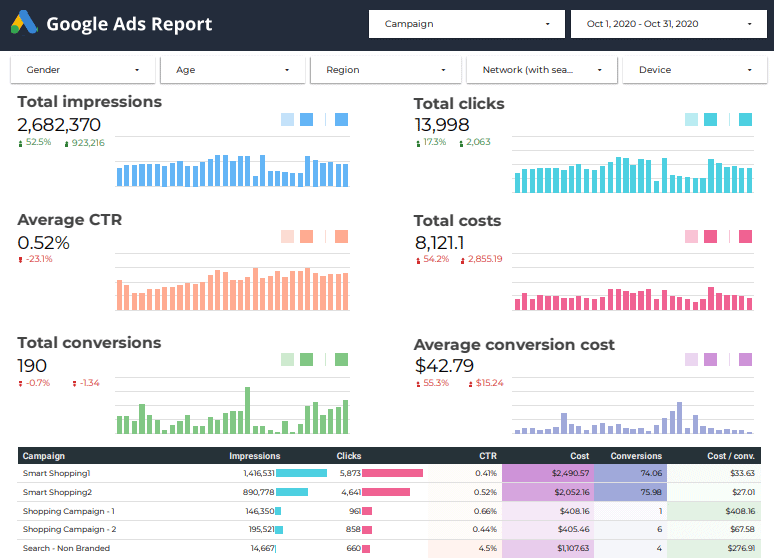This screenshot has width=774, height=560.
Task: Click the Total clicks value 13,998
Action: point(441,125)
